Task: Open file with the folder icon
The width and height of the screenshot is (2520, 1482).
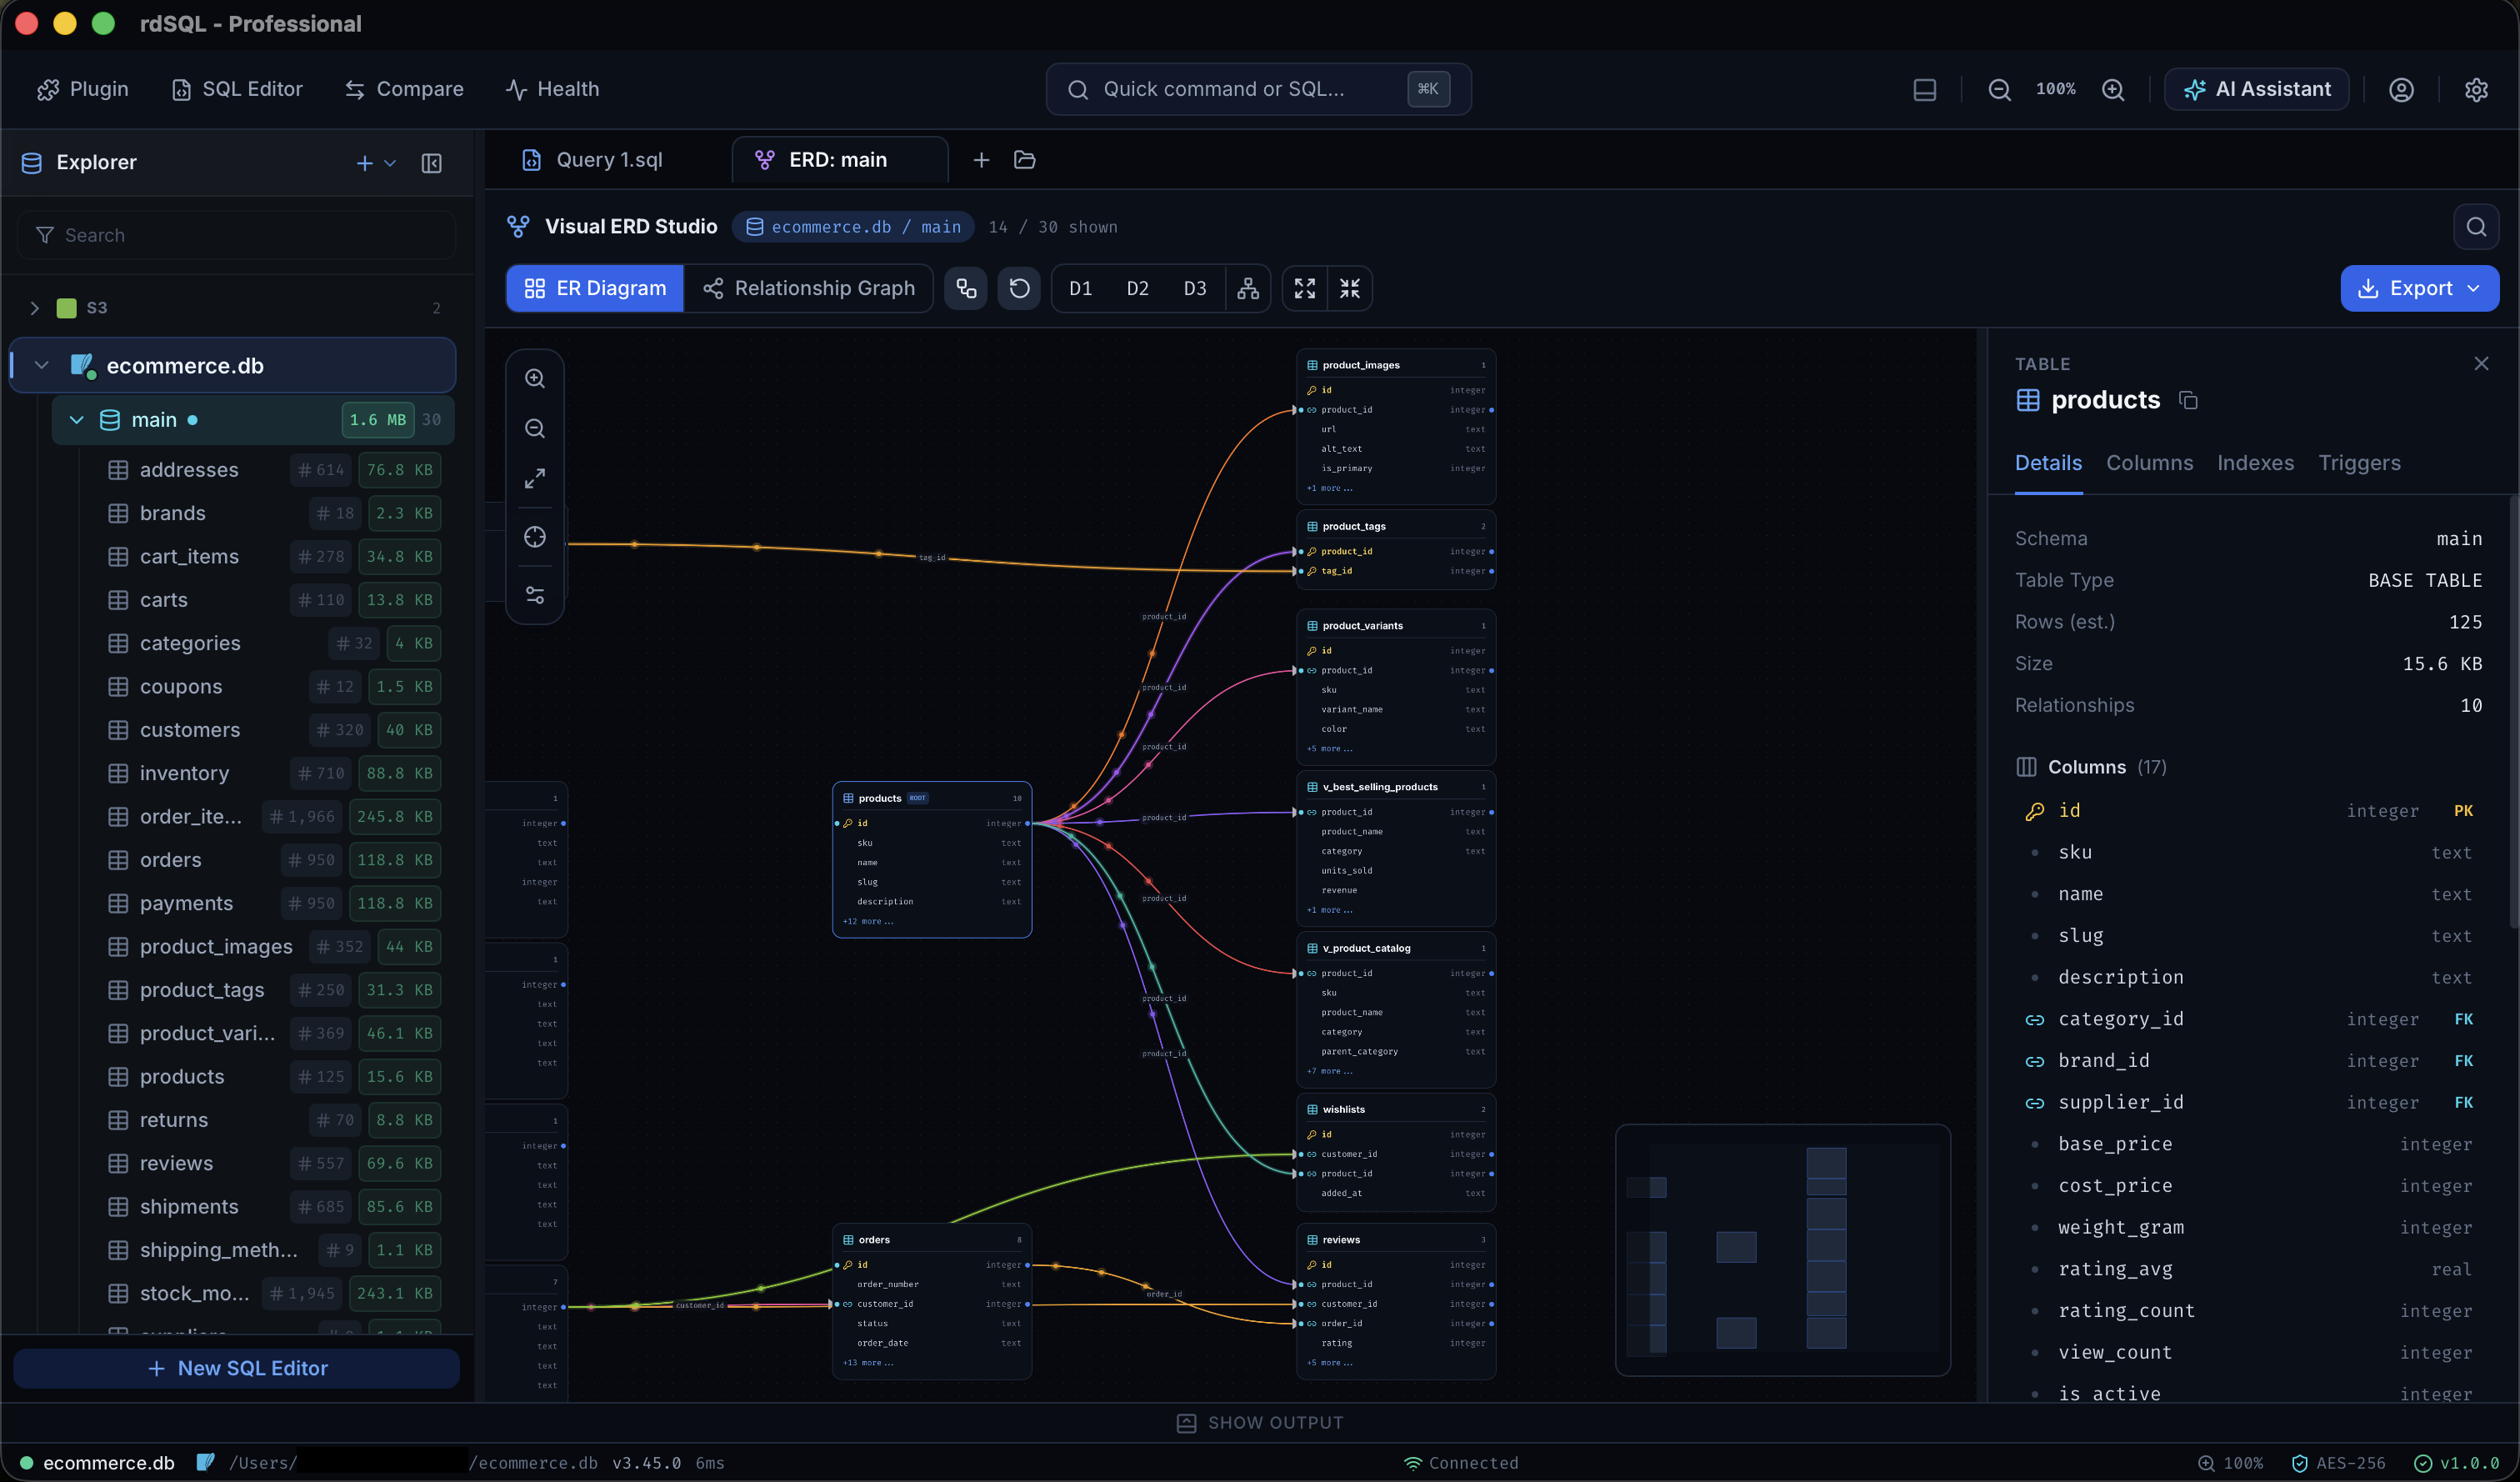Action: tap(1024, 160)
